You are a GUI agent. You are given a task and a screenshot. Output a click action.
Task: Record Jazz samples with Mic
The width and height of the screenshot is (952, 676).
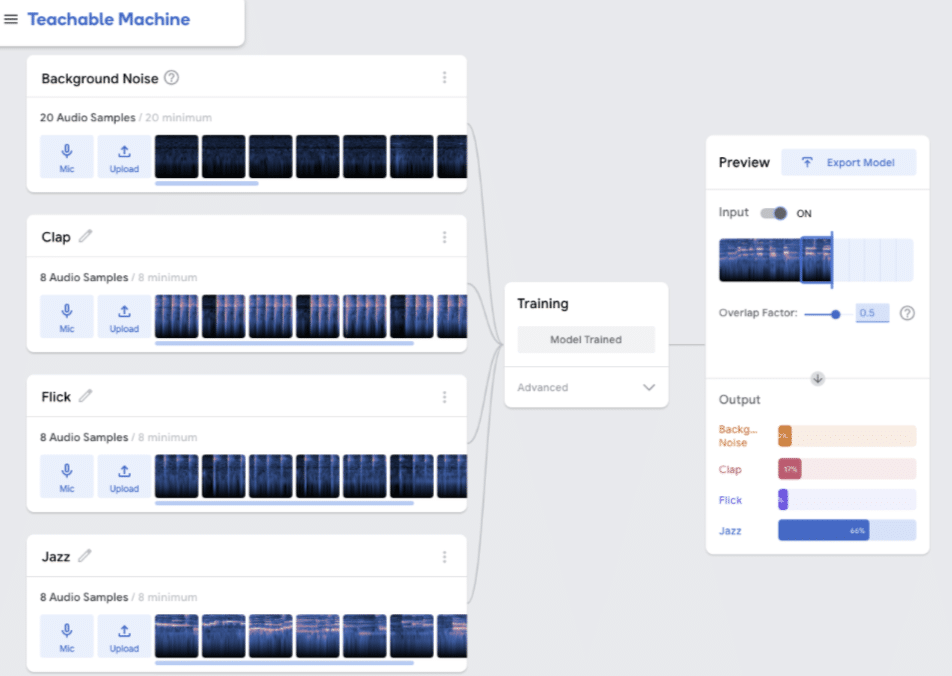click(67, 636)
